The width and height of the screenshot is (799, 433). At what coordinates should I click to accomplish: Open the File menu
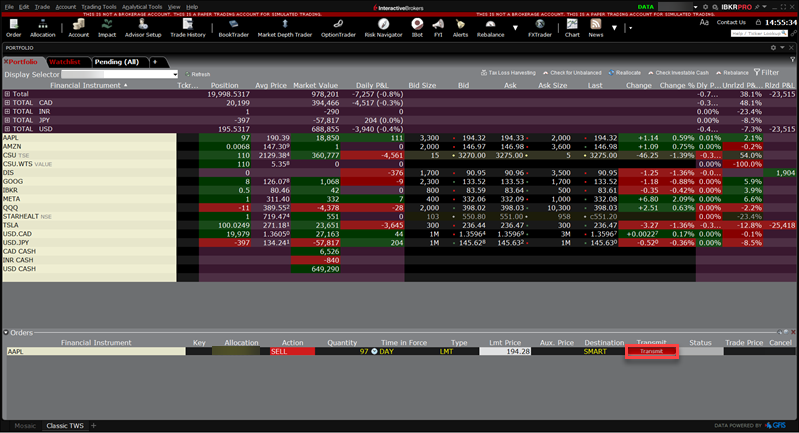[x=9, y=7]
